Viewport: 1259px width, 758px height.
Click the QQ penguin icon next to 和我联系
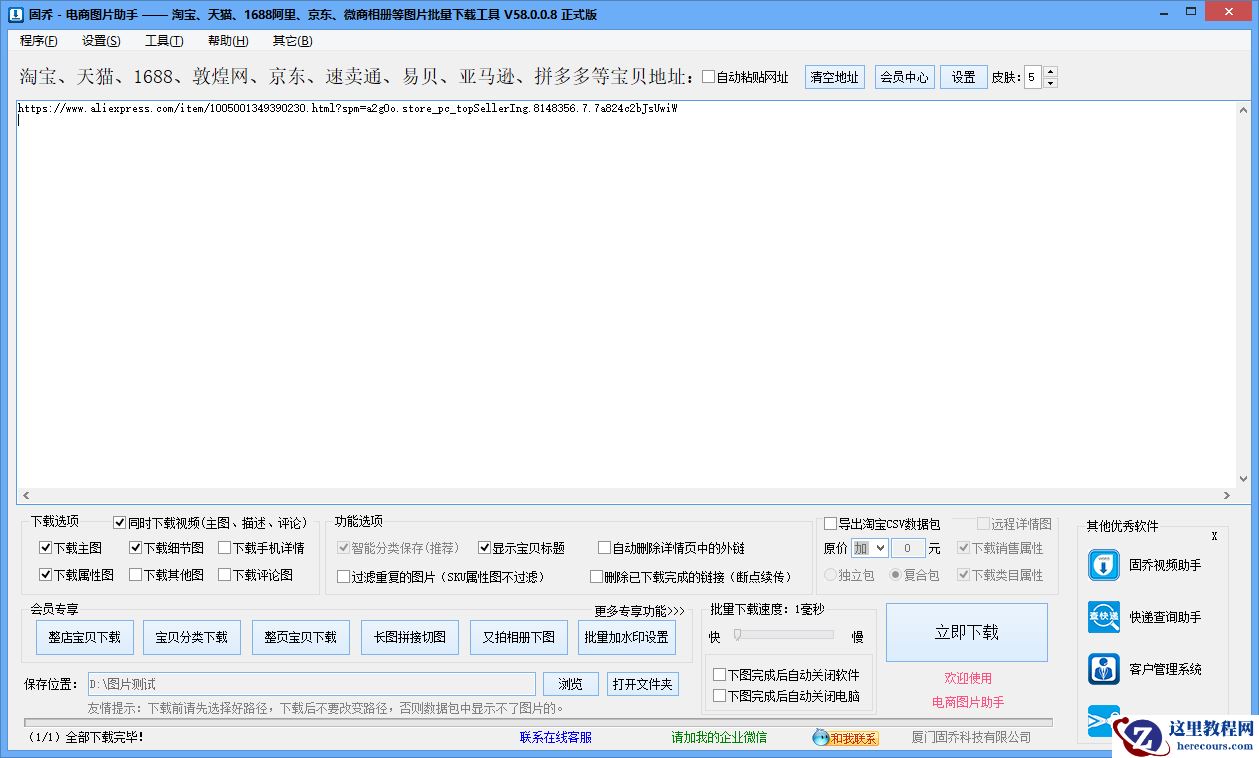823,738
